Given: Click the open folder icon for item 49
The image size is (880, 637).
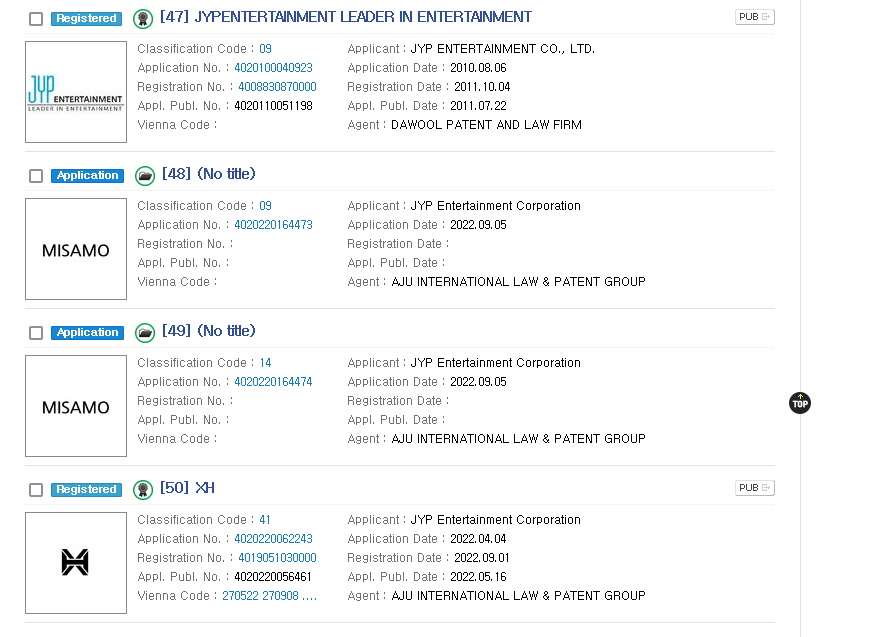Looking at the screenshot, I should coord(145,333).
